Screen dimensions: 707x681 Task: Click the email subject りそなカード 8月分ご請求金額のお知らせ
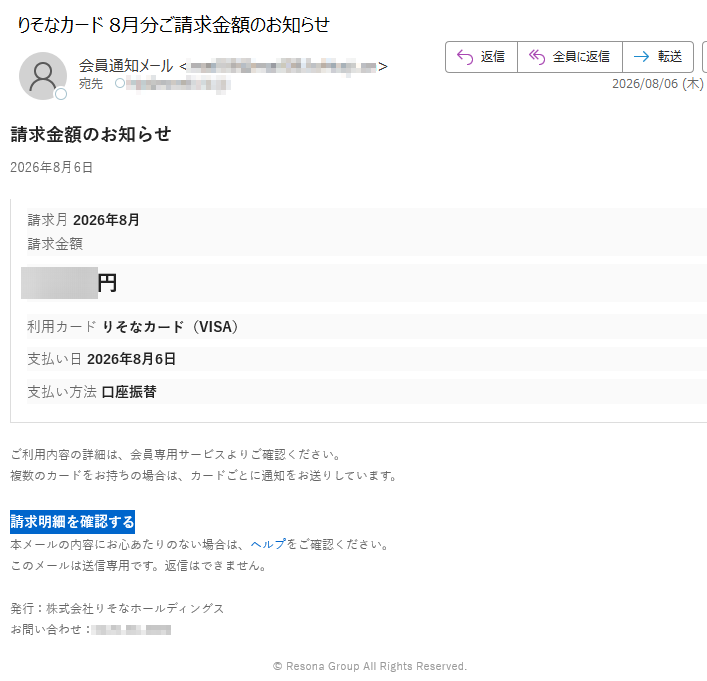(173, 25)
